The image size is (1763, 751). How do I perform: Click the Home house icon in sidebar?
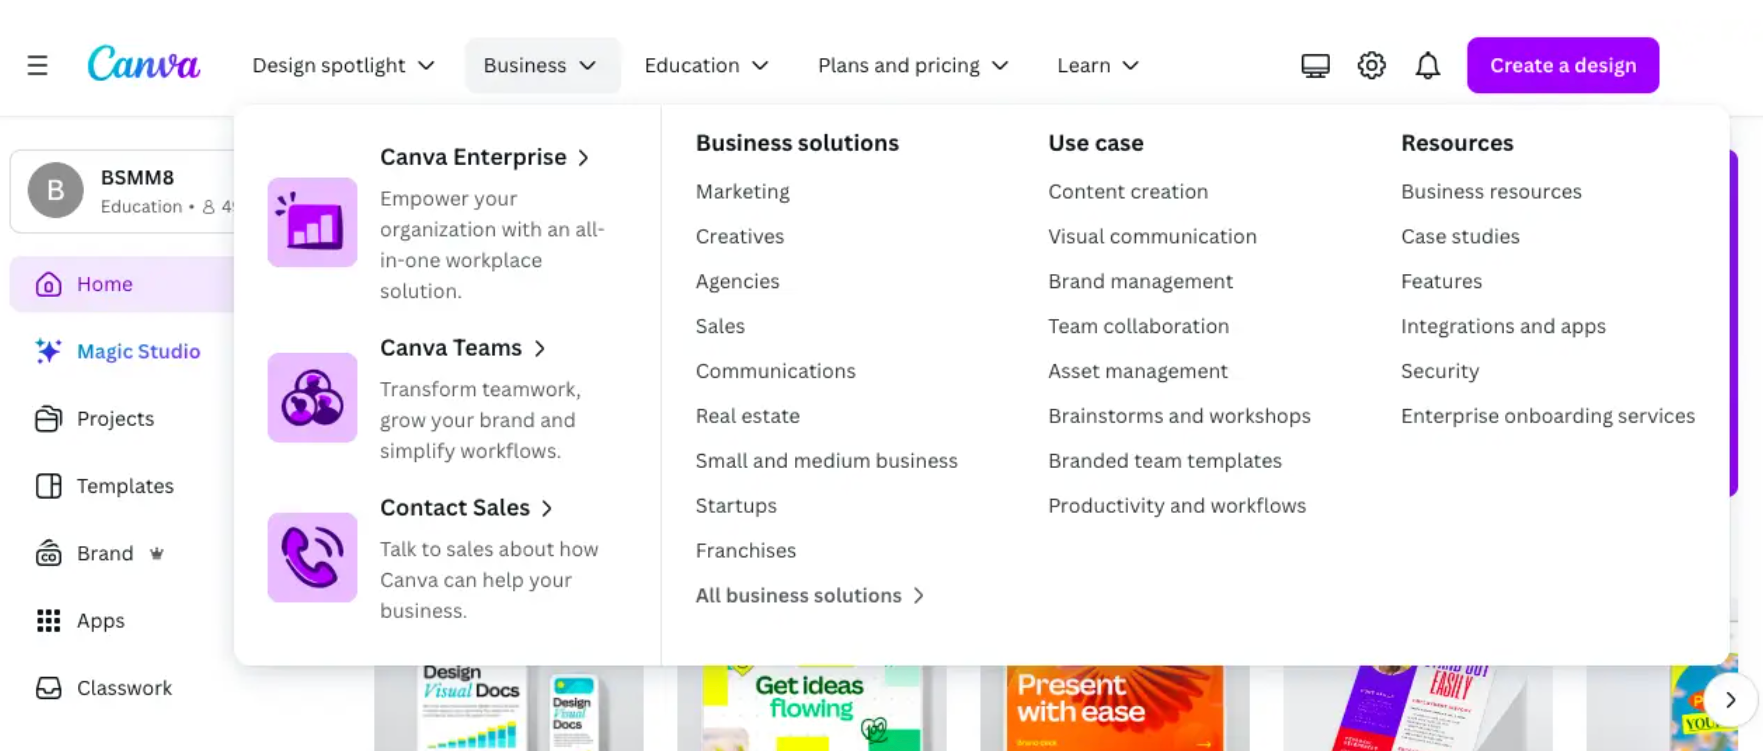[x=48, y=284]
